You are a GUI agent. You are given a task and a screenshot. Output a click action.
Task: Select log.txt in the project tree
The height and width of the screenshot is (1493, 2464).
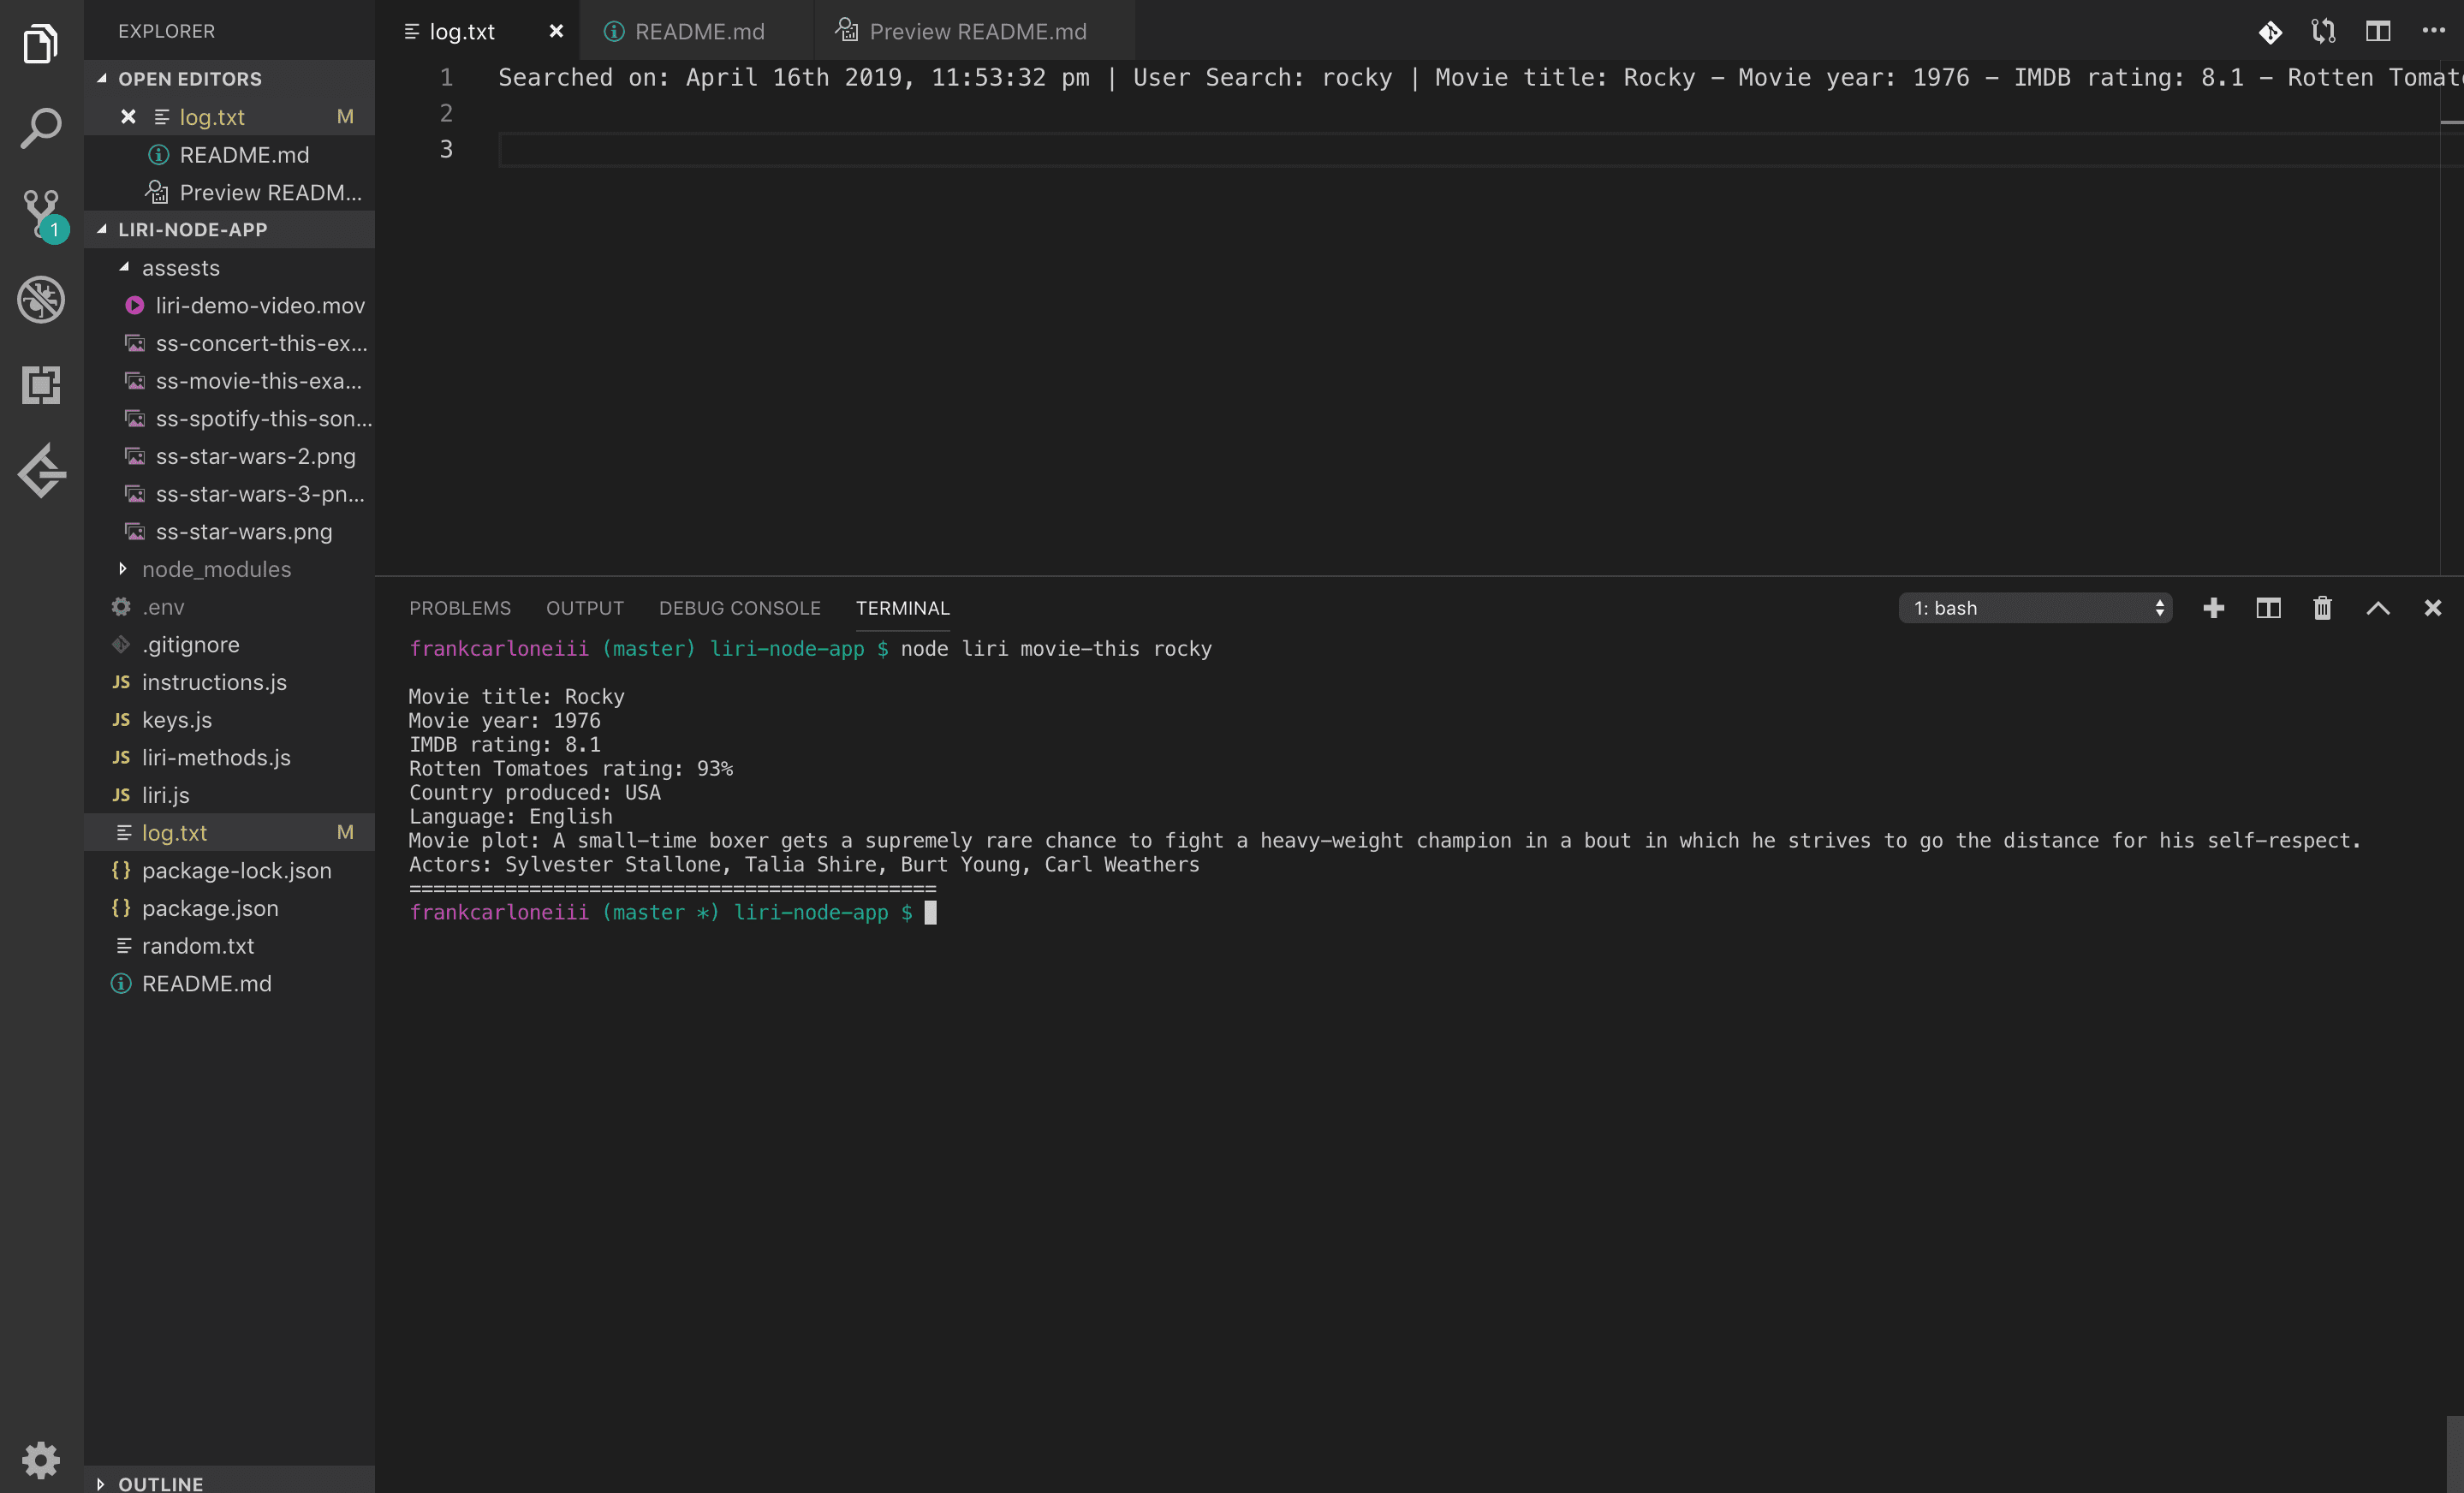pyautogui.click(x=230, y=833)
